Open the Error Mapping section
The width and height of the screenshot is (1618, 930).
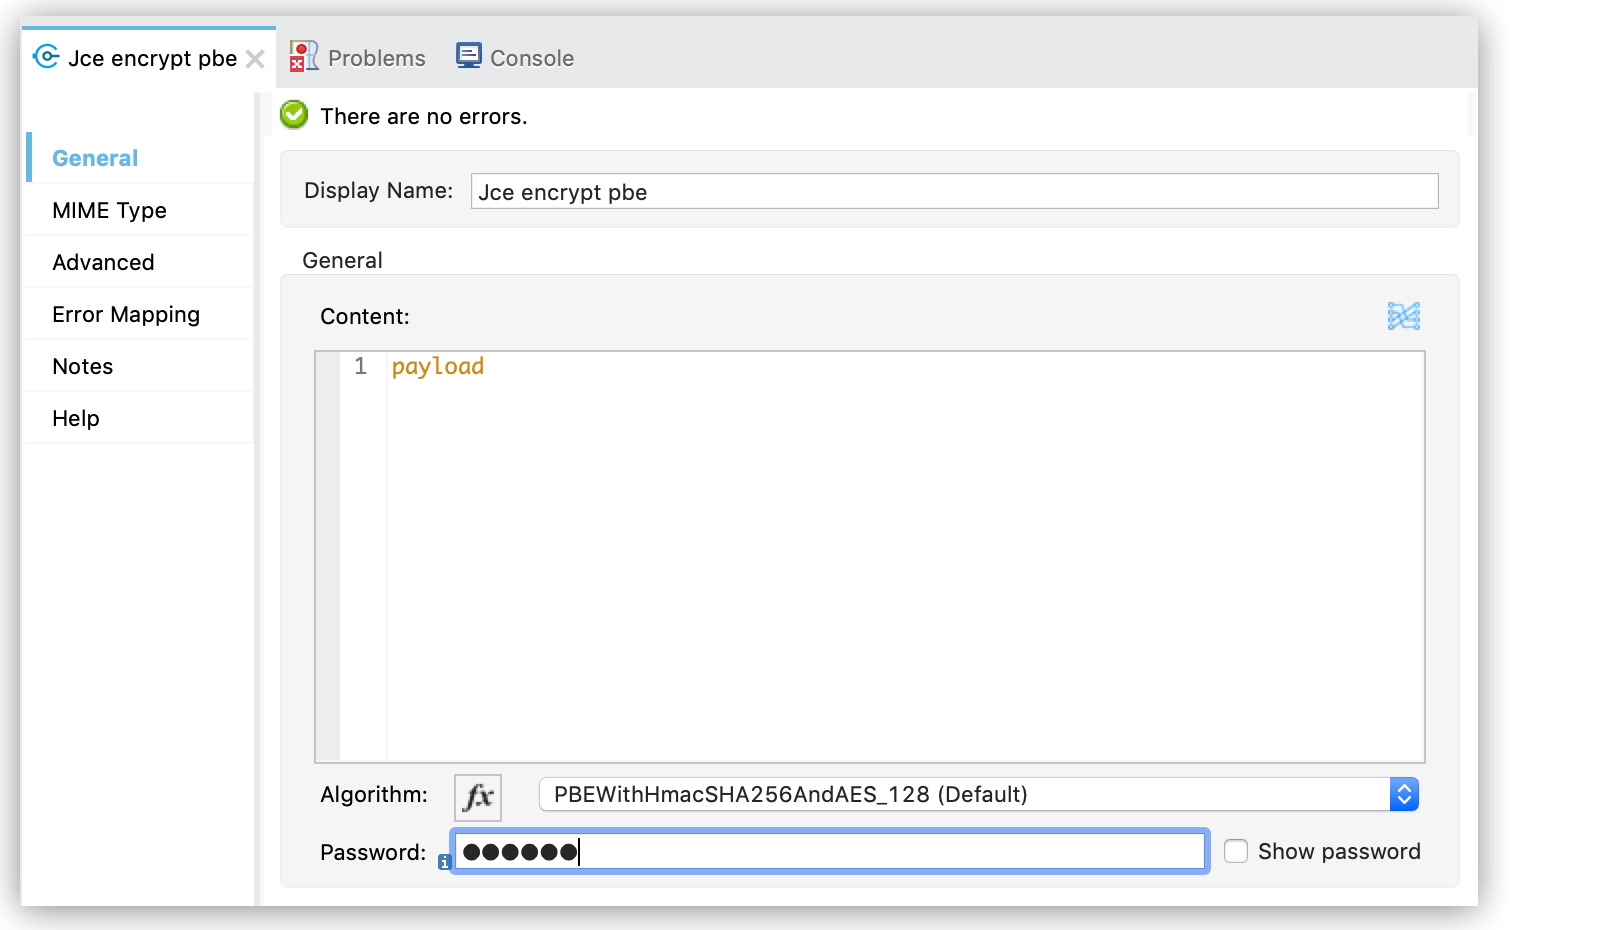(125, 314)
